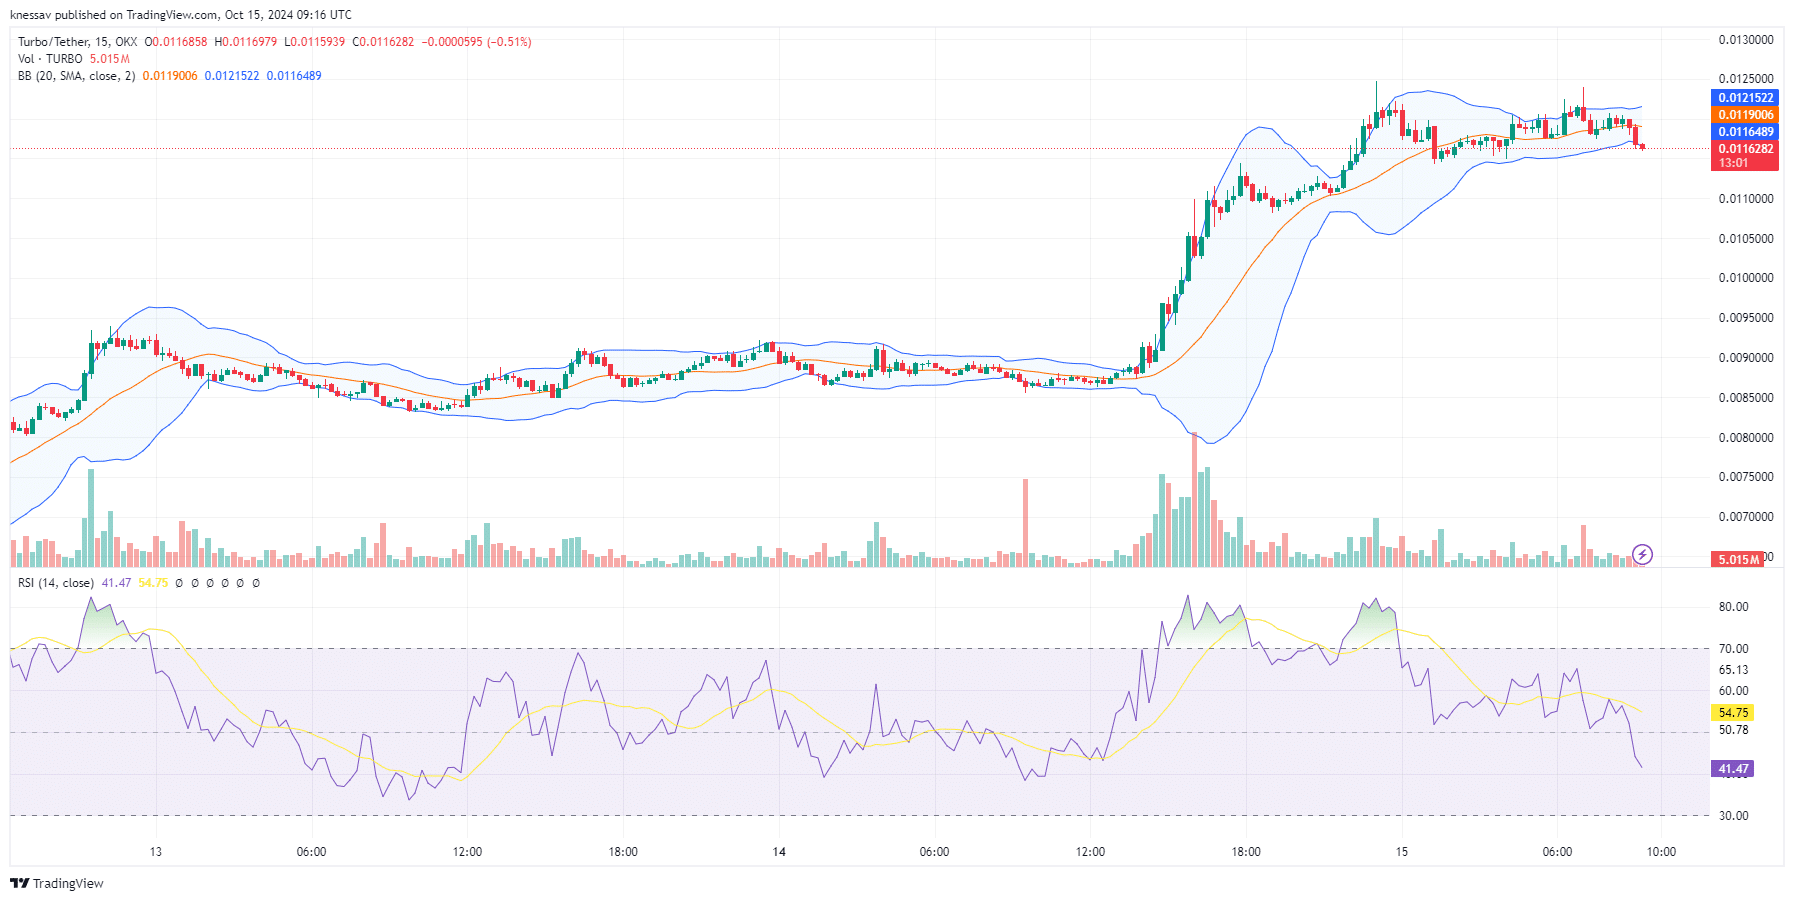The width and height of the screenshot is (1794, 901).
Task: Click the 13:01 countdown under last price
Action: [1733, 163]
